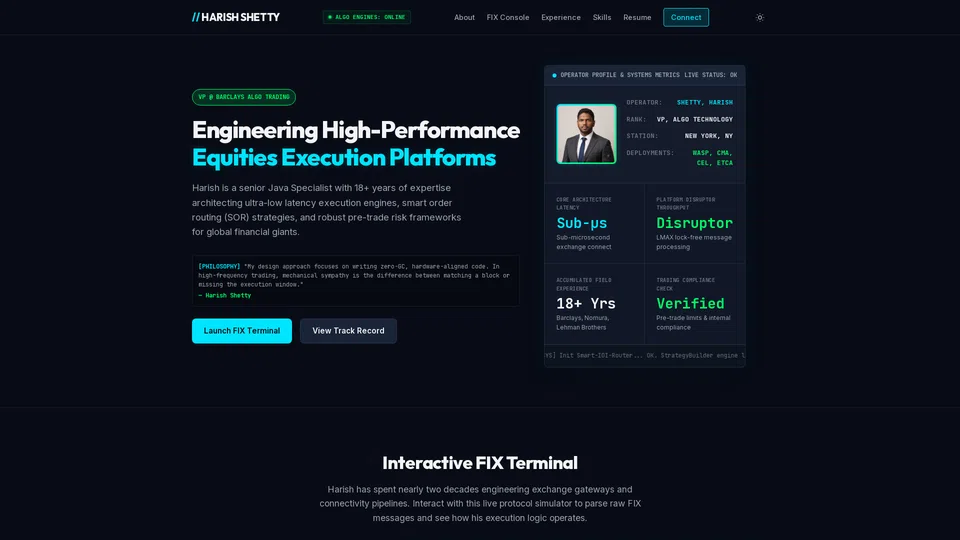Click Harish's profile photo thumbnail
This screenshot has height=540, width=960.
pos(586,133)
